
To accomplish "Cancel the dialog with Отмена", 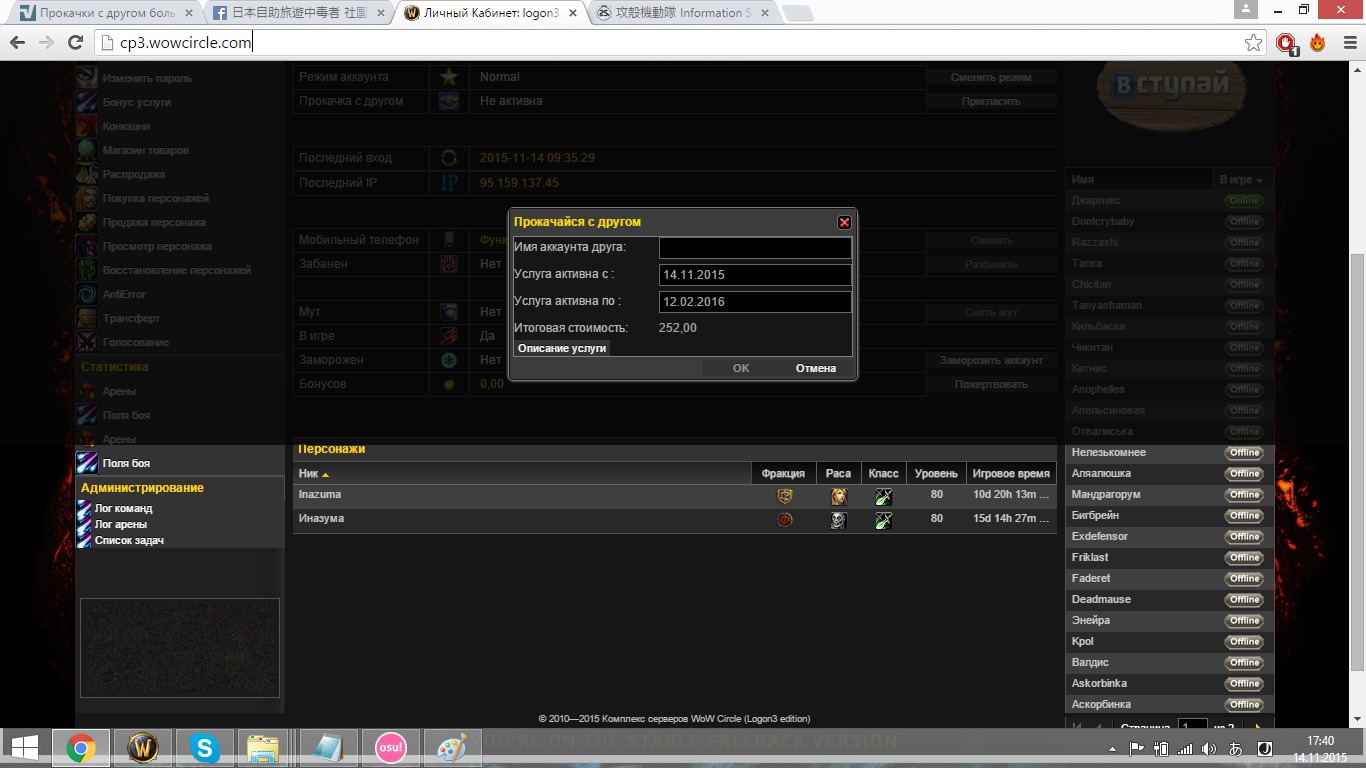I will point(816,368).
